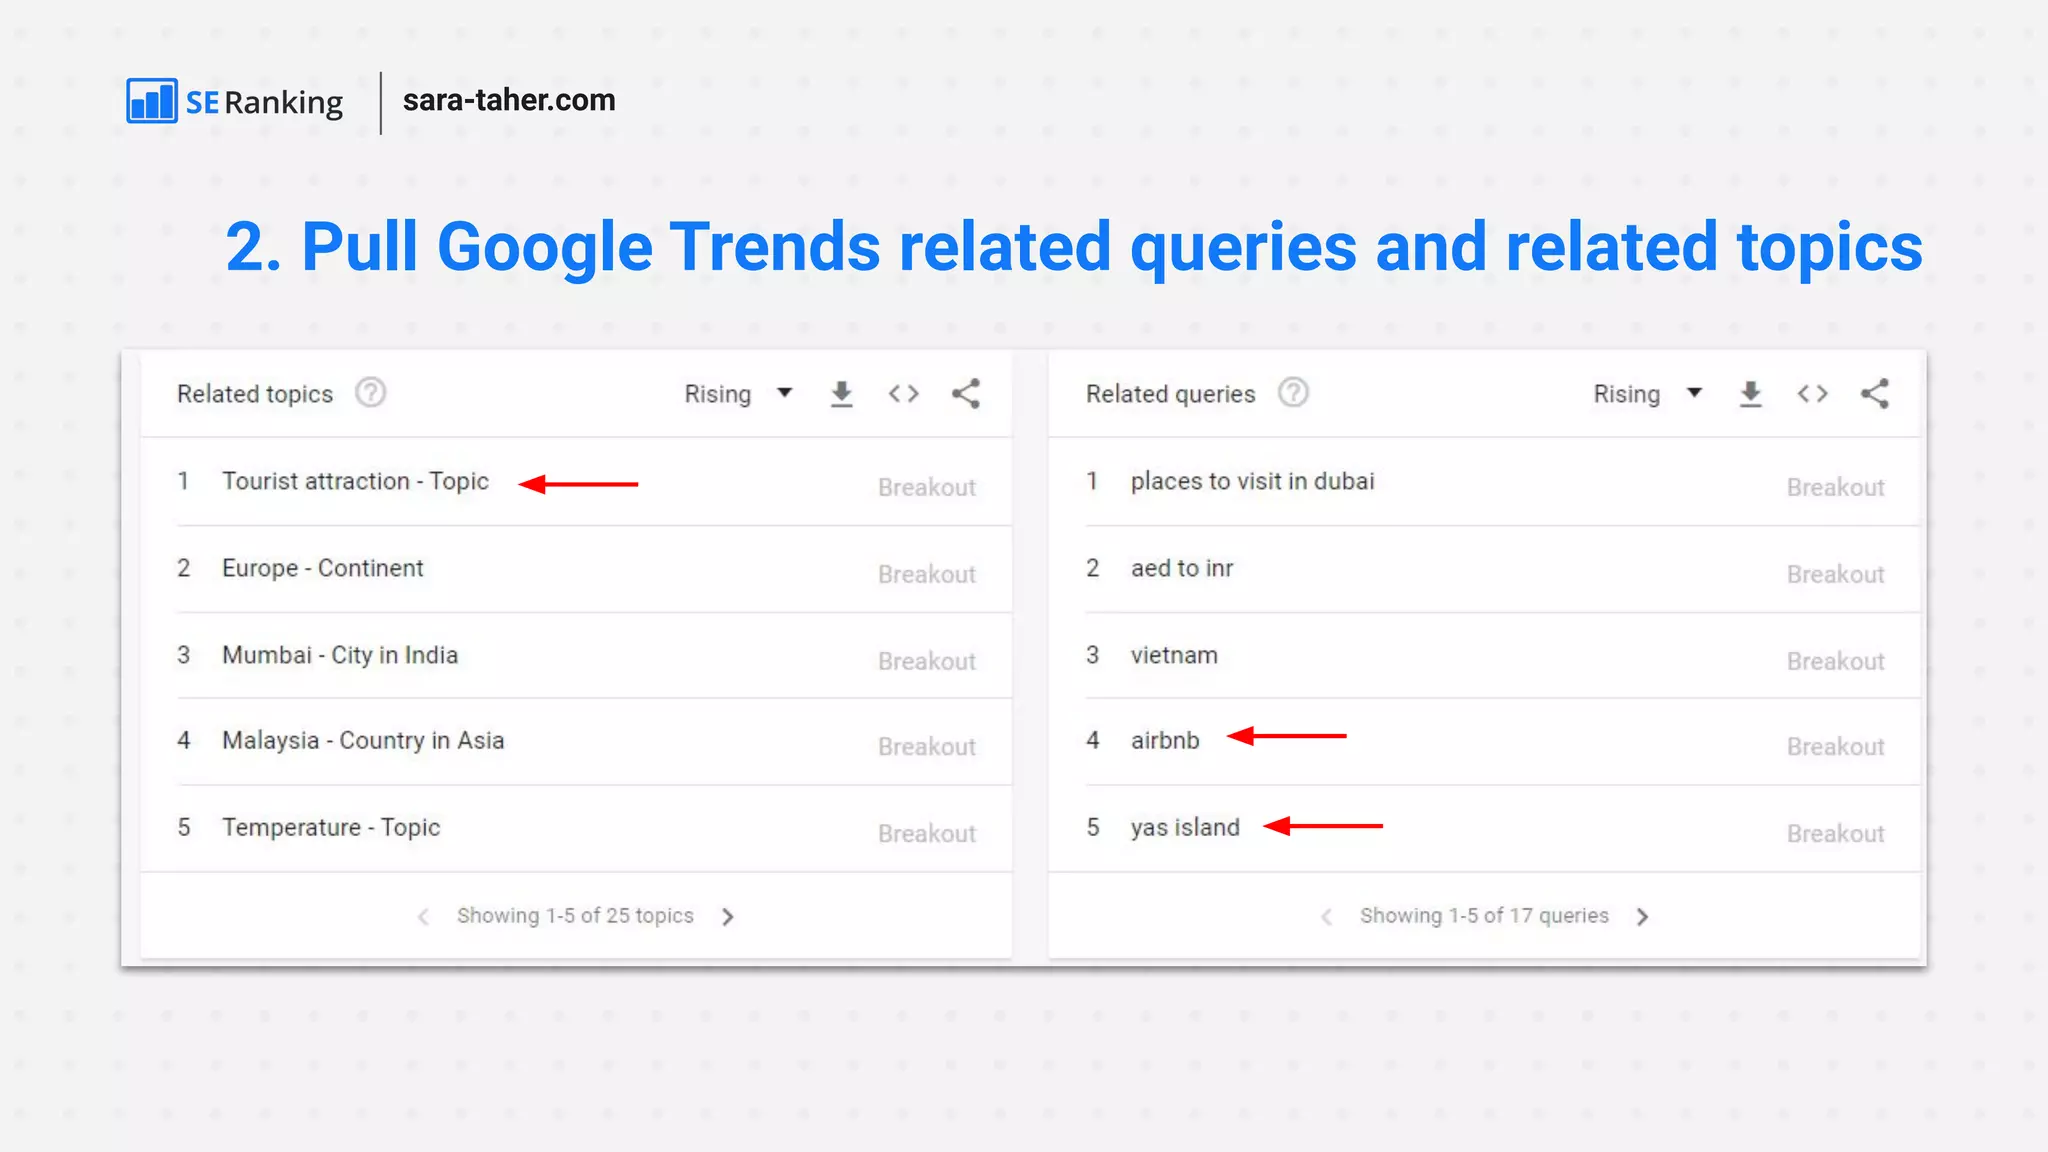Click Breakout value for Europe row
Screen dimensions: 2048x1152
tap(927, 575)
